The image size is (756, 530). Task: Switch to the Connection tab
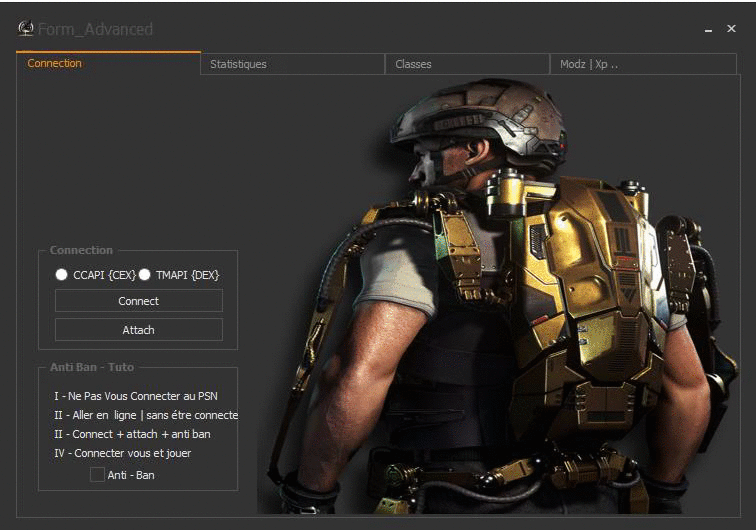[x=108, y=63]
